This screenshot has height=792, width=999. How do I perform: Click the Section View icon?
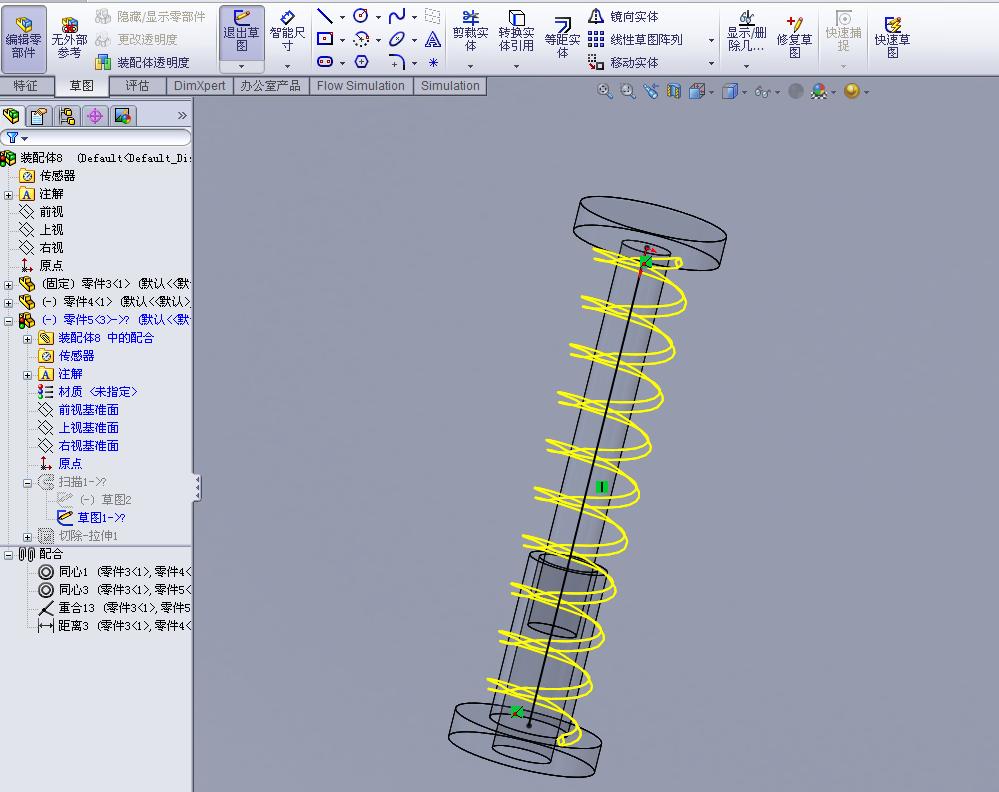673,92
